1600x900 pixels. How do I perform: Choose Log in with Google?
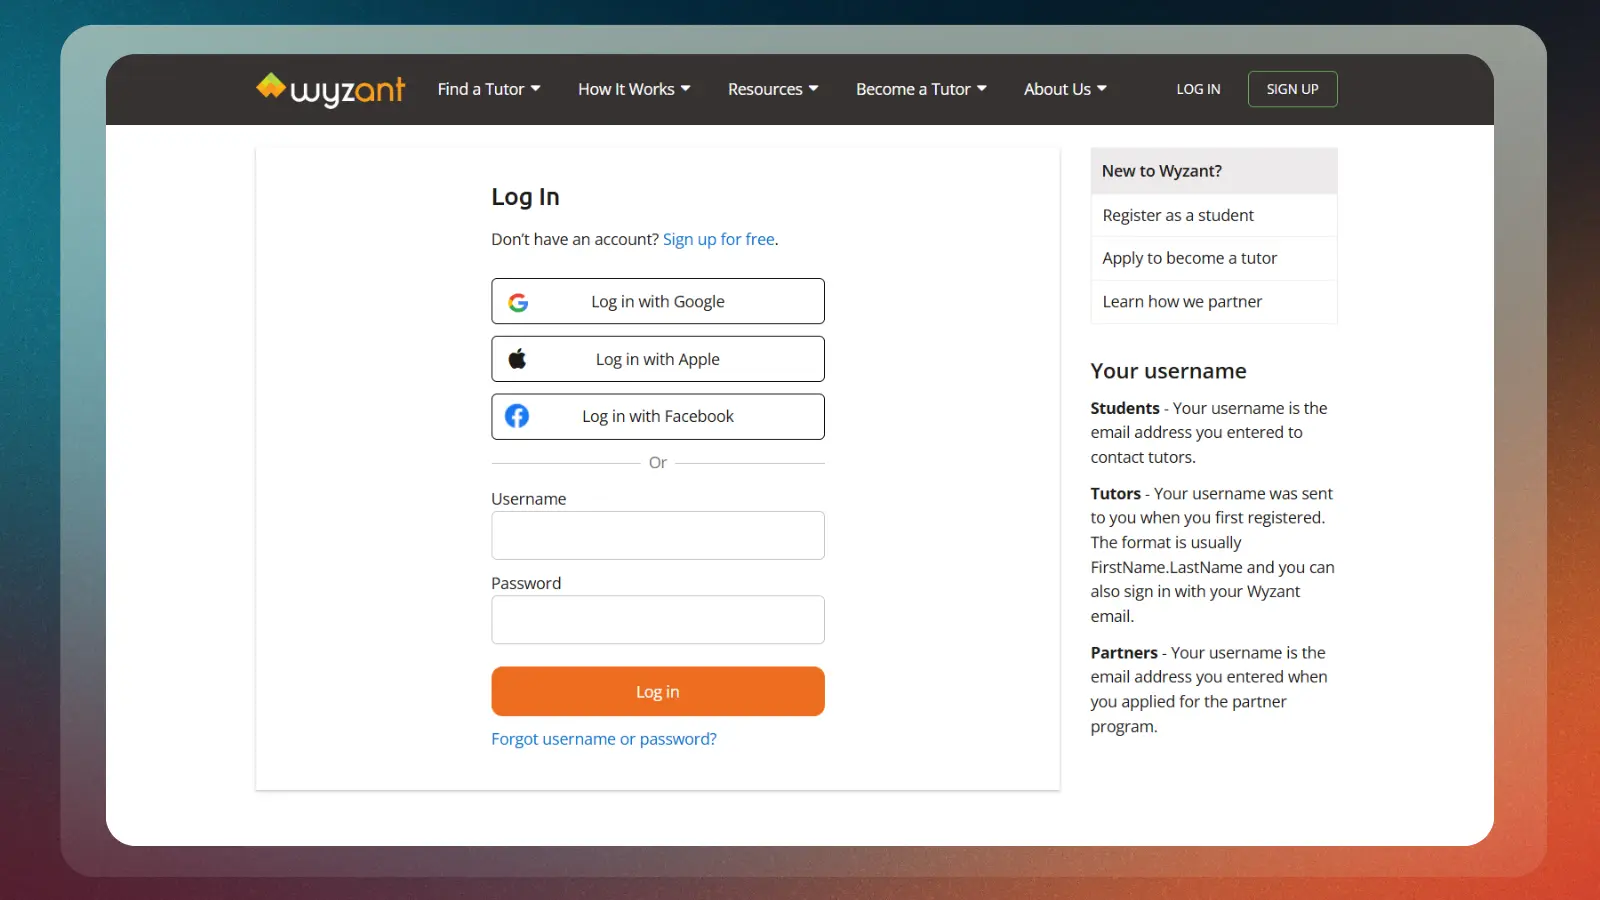(658, 301)
